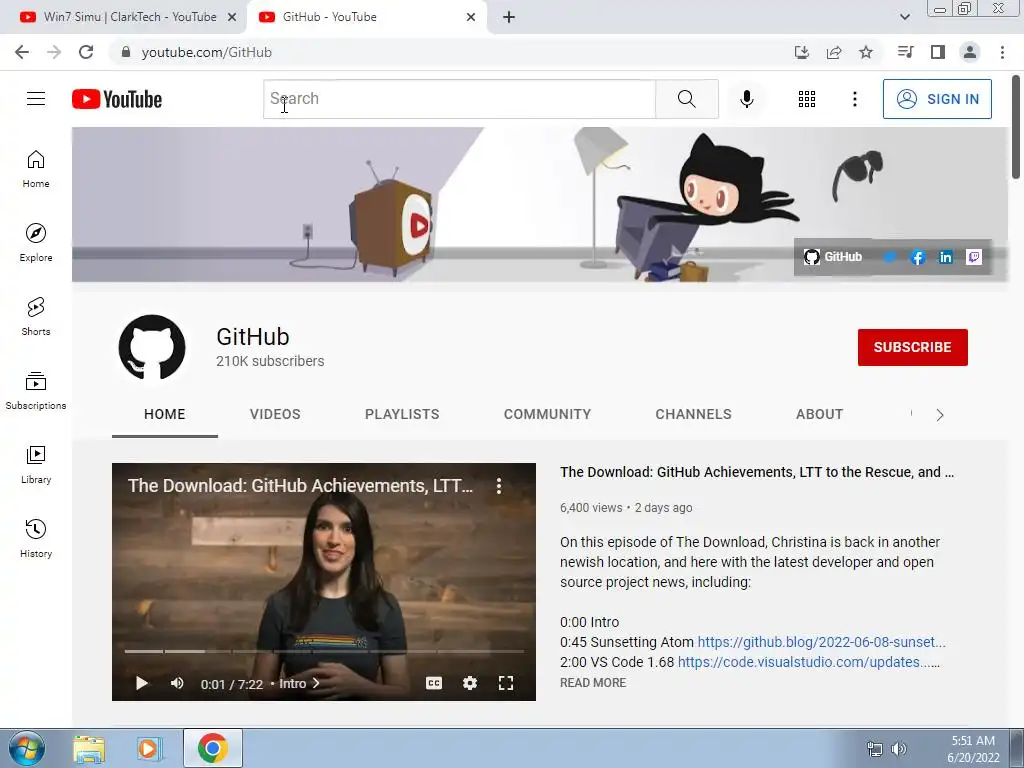
Task: Show more channel tabs with right chevron
Action: coord(940,415)
